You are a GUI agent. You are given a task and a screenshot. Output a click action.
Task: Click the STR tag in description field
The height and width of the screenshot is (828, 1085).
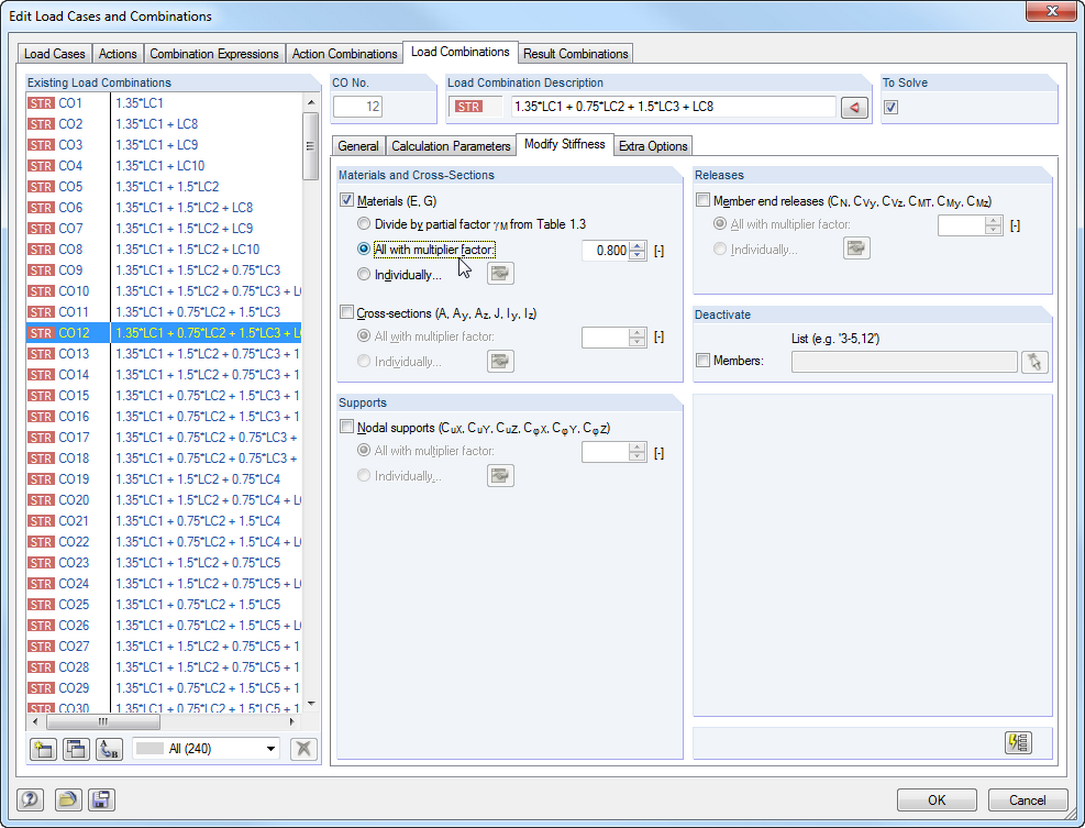[x=468, y=107]
